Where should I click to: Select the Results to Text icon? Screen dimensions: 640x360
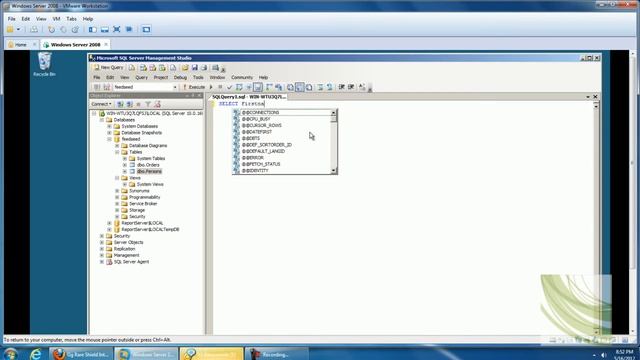tap(290, 87)
